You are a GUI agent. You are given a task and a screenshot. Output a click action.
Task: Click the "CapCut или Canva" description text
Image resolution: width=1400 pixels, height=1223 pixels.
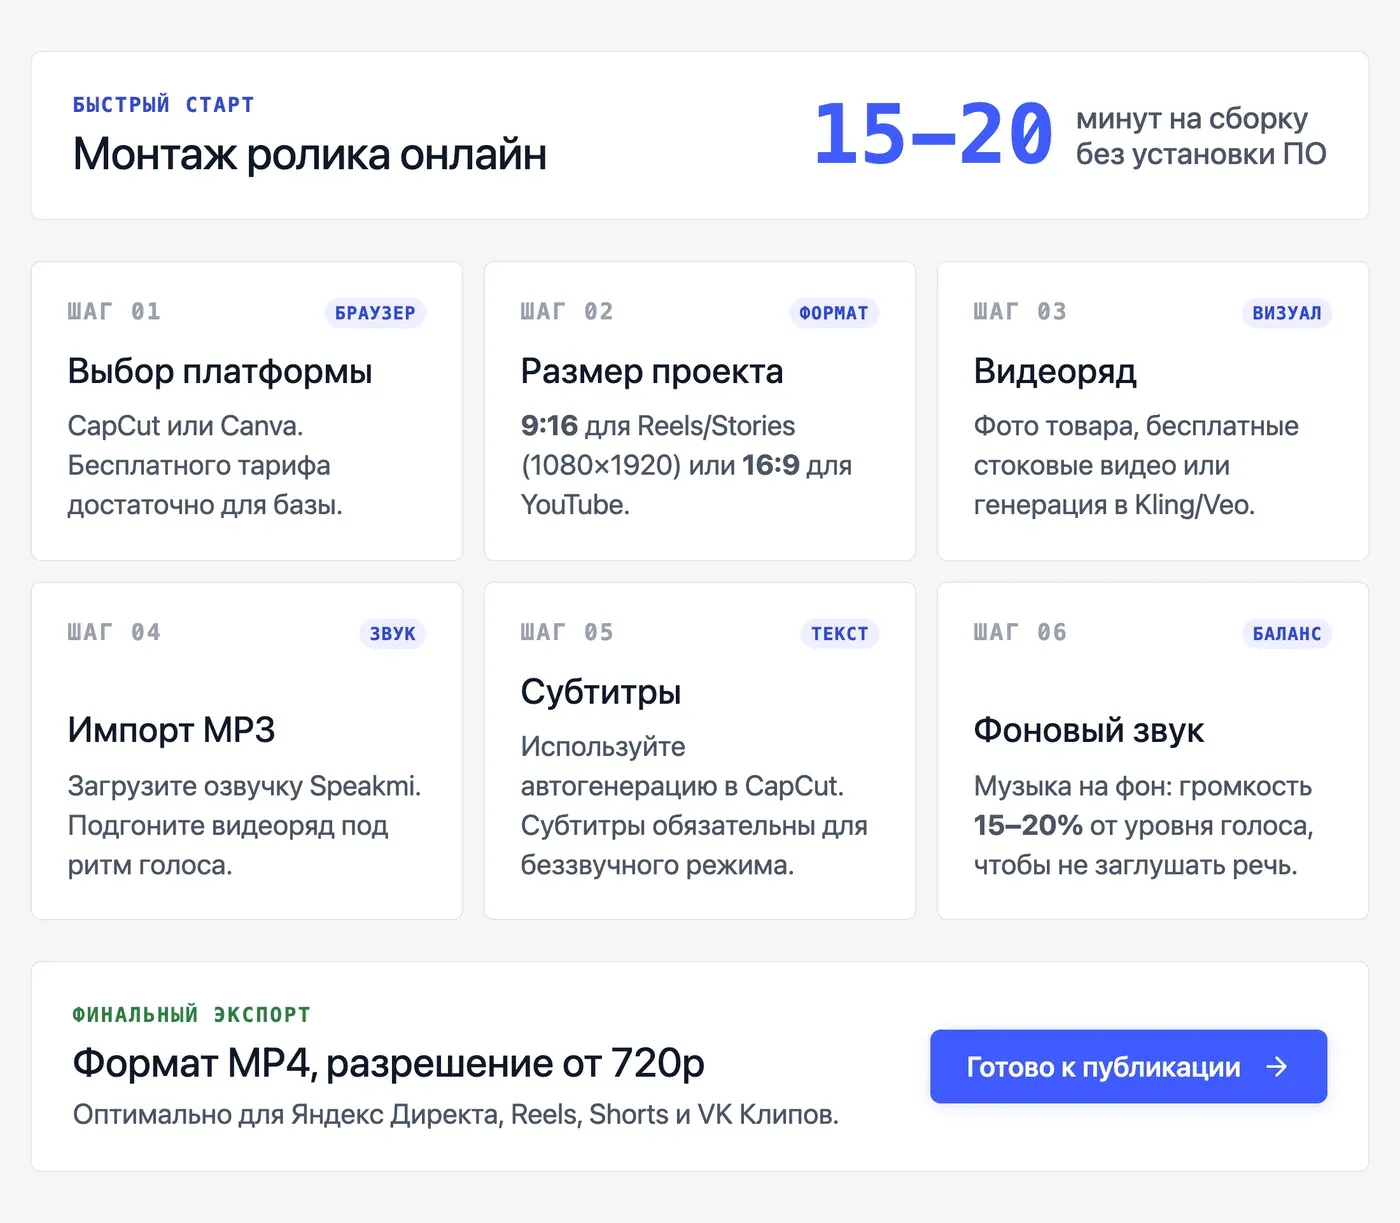(185, 426)
